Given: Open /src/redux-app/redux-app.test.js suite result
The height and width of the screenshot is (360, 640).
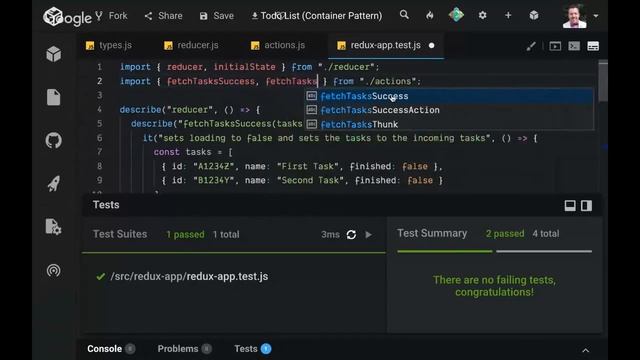Looking at the screenshot, I should (x=189, y=276).
